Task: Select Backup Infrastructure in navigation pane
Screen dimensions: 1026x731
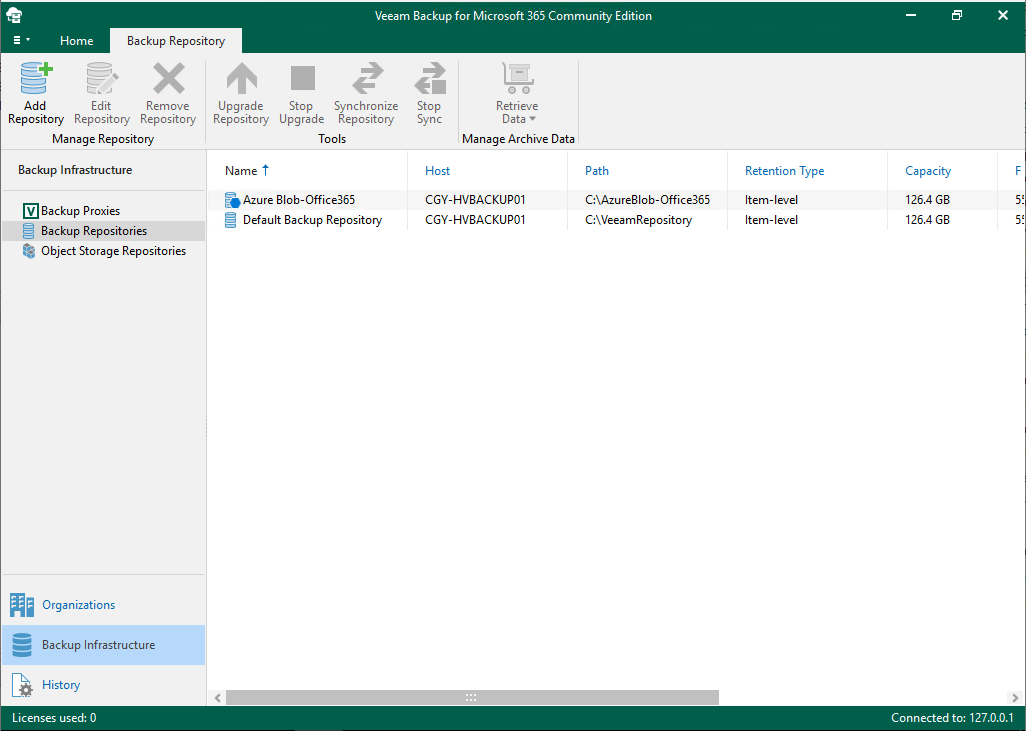Action: pos(104,645)
